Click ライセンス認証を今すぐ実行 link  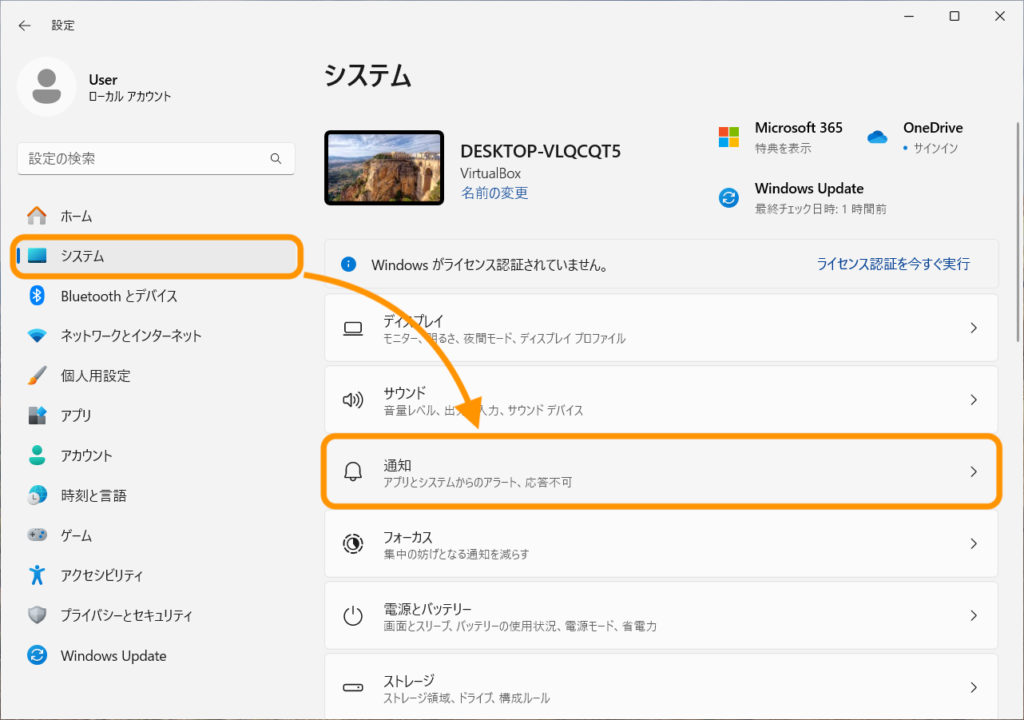[x=893, y=264]
